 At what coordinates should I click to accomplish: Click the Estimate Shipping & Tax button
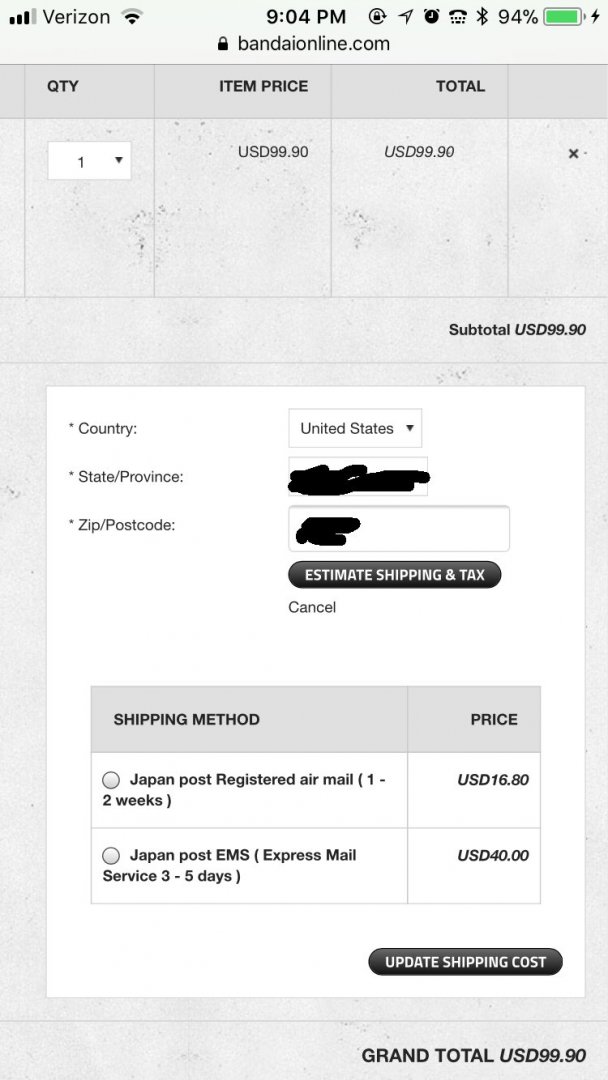pos(395,575)
